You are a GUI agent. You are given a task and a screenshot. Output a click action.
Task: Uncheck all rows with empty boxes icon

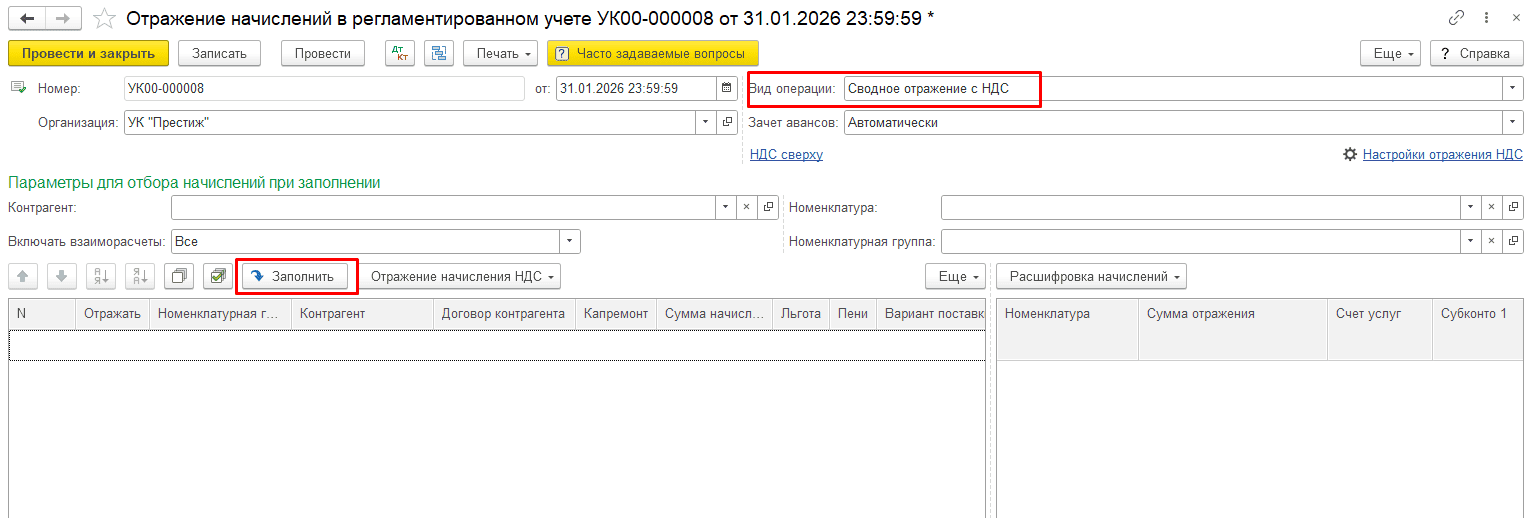179,276
